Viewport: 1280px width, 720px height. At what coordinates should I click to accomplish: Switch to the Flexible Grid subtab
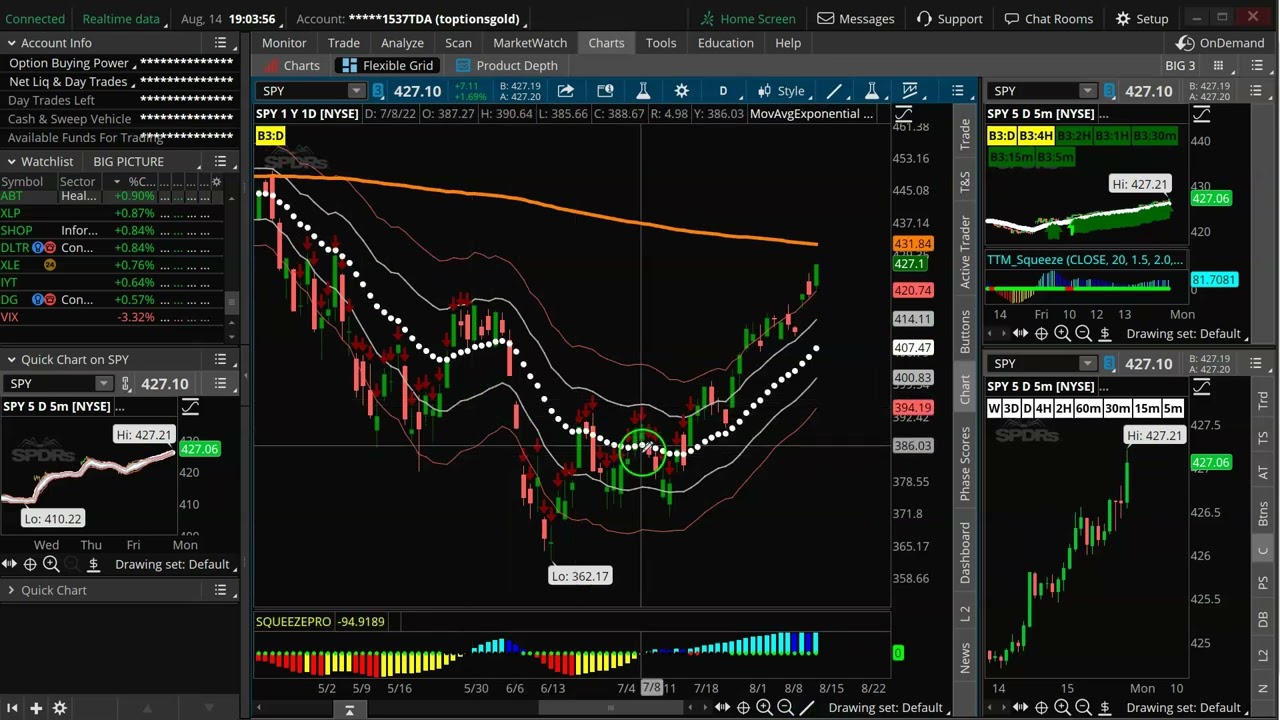(387, 66)
